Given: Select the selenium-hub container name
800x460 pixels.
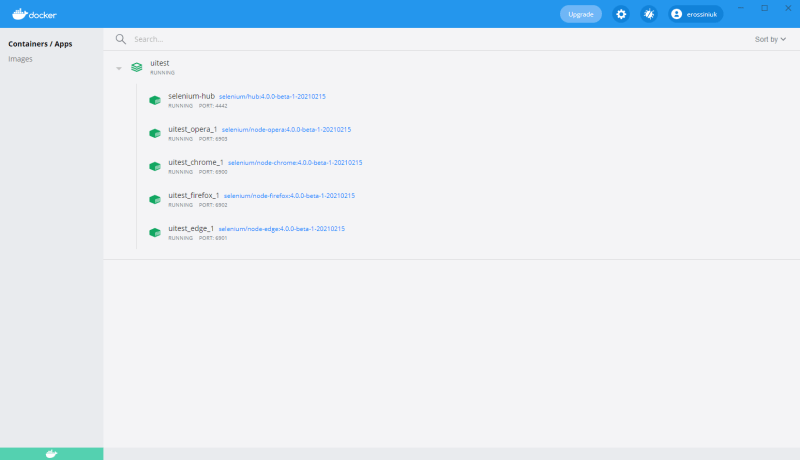Looking at the screenshot, I should click(191, 96).
